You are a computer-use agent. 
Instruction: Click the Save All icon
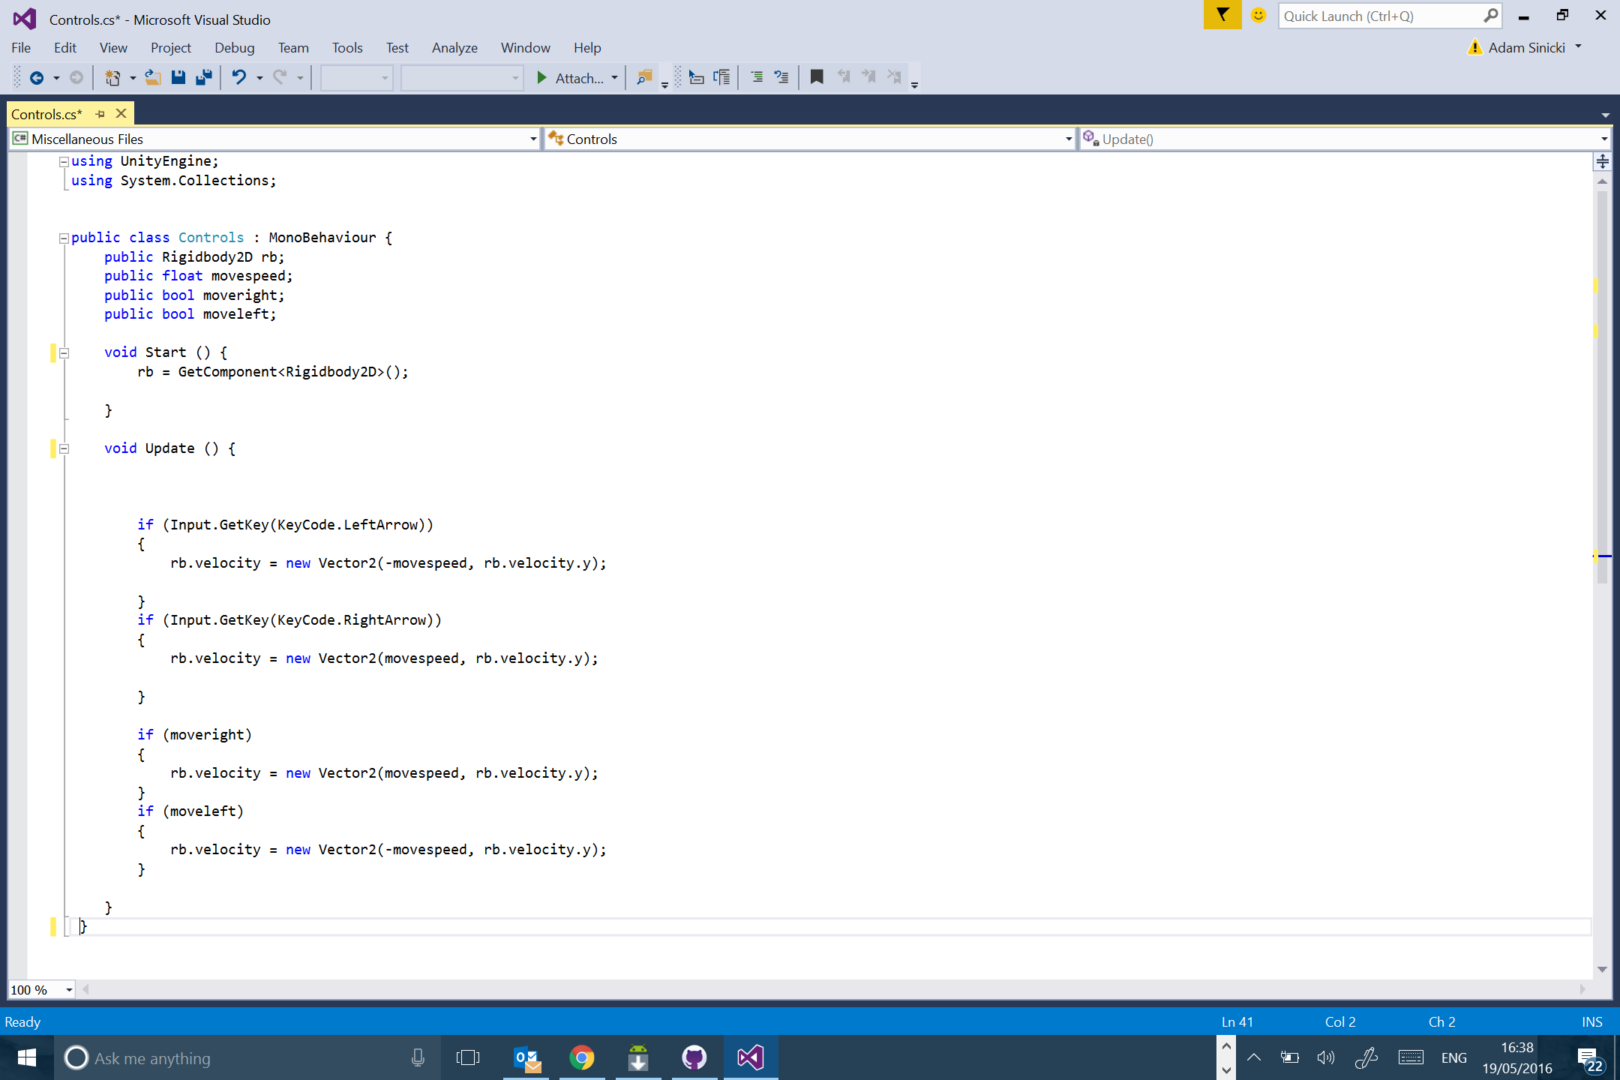[x=204, y=78]
